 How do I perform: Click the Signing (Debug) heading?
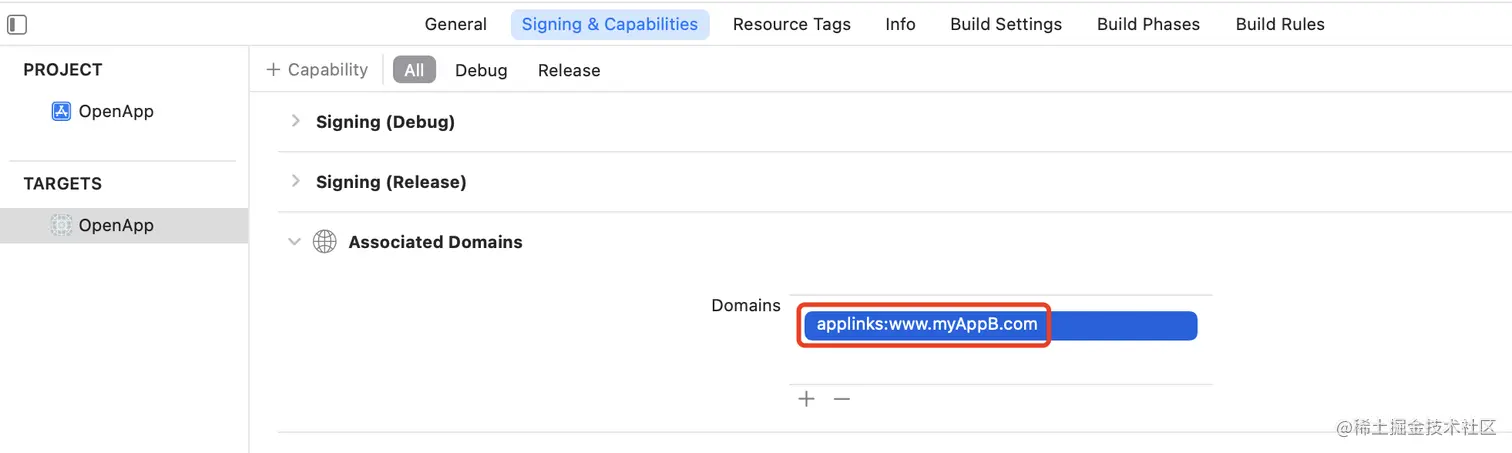point(385,122)
